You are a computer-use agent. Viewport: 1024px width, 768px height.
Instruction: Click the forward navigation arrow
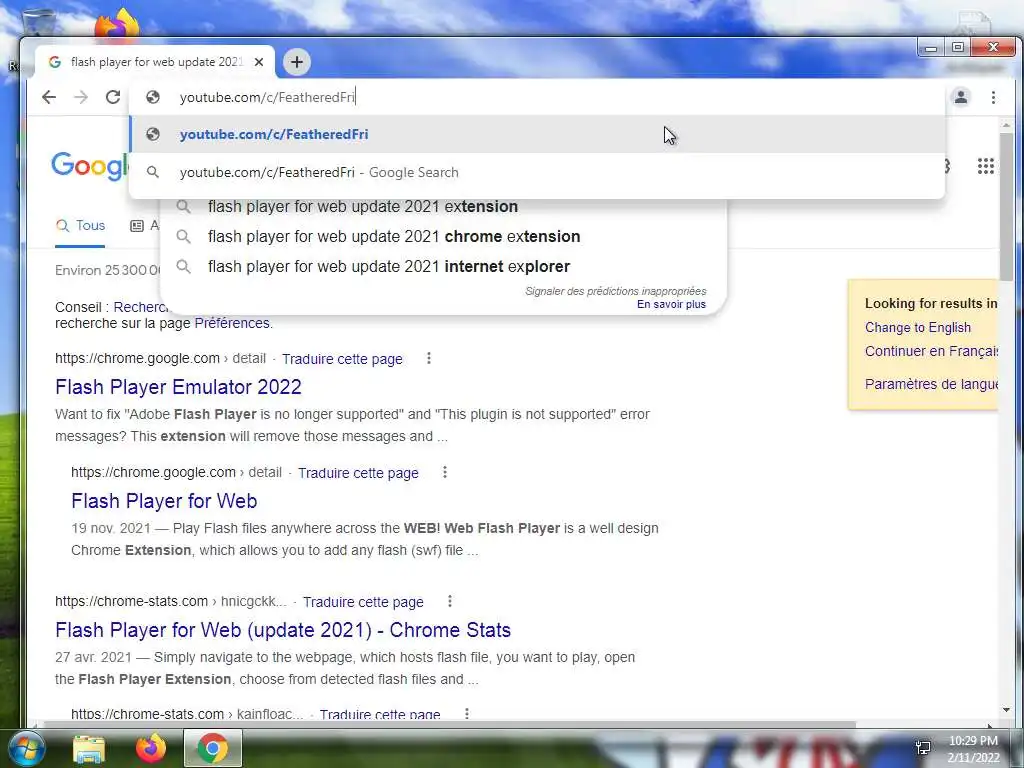[x=81, y=97]
